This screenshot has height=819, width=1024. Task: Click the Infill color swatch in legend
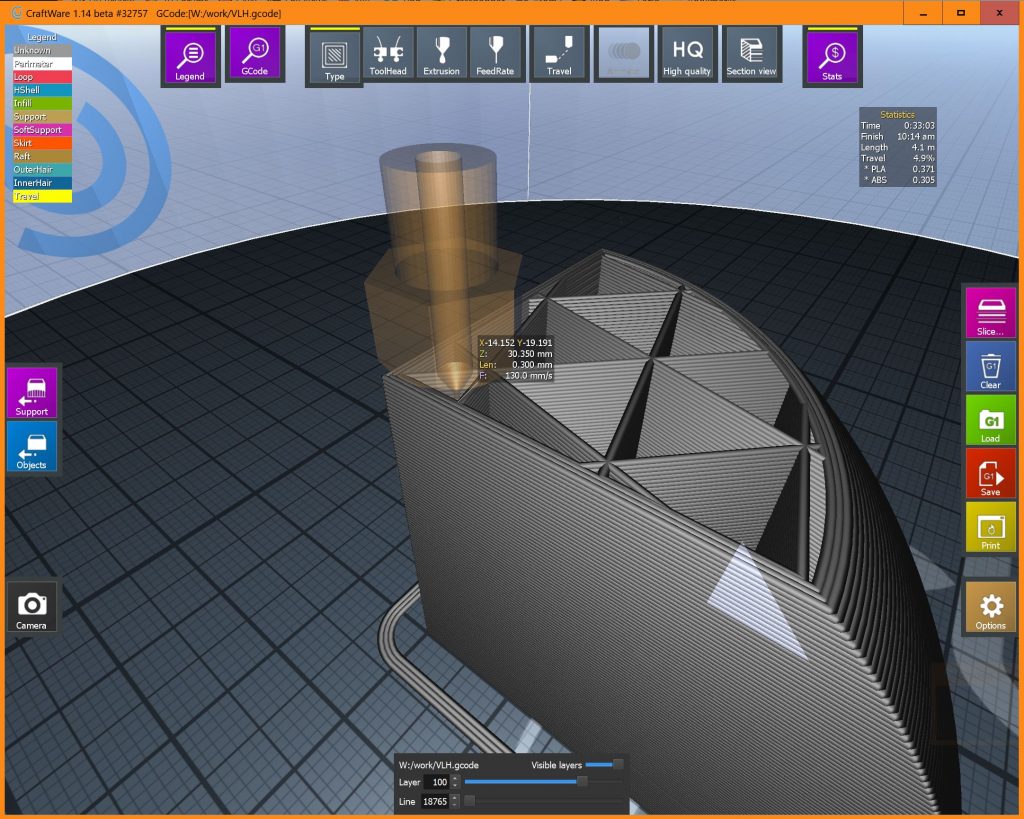42,103
